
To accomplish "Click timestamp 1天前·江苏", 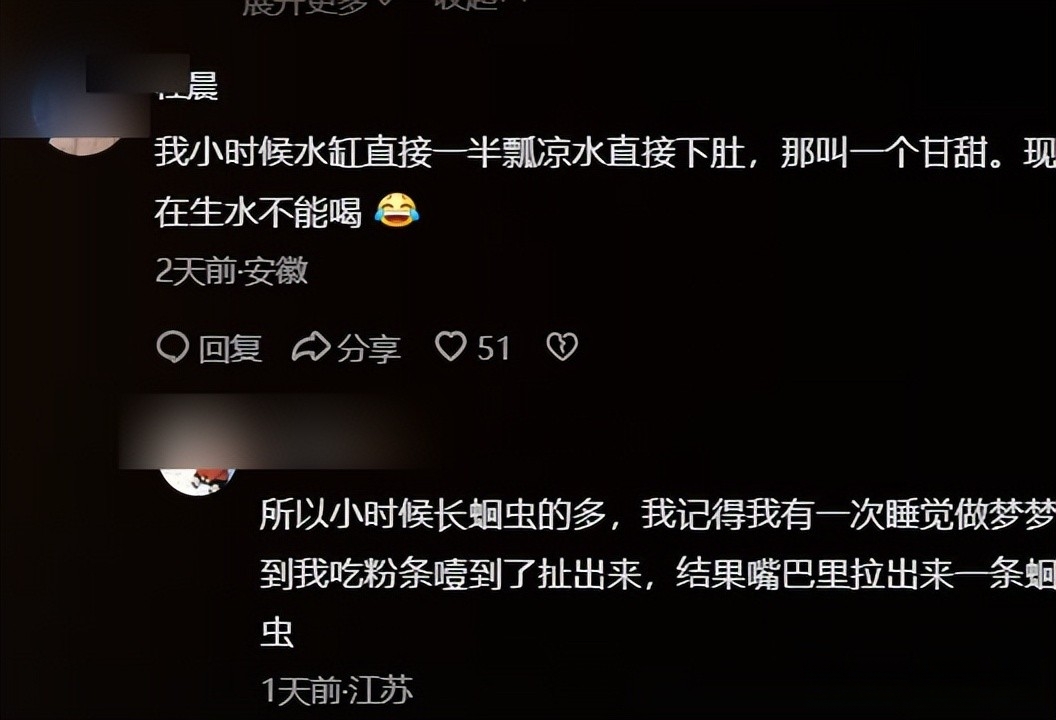I will [337, 690].
